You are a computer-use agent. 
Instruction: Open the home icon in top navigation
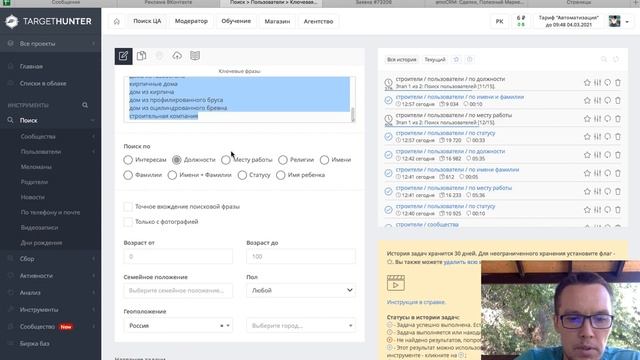point(117,21)
